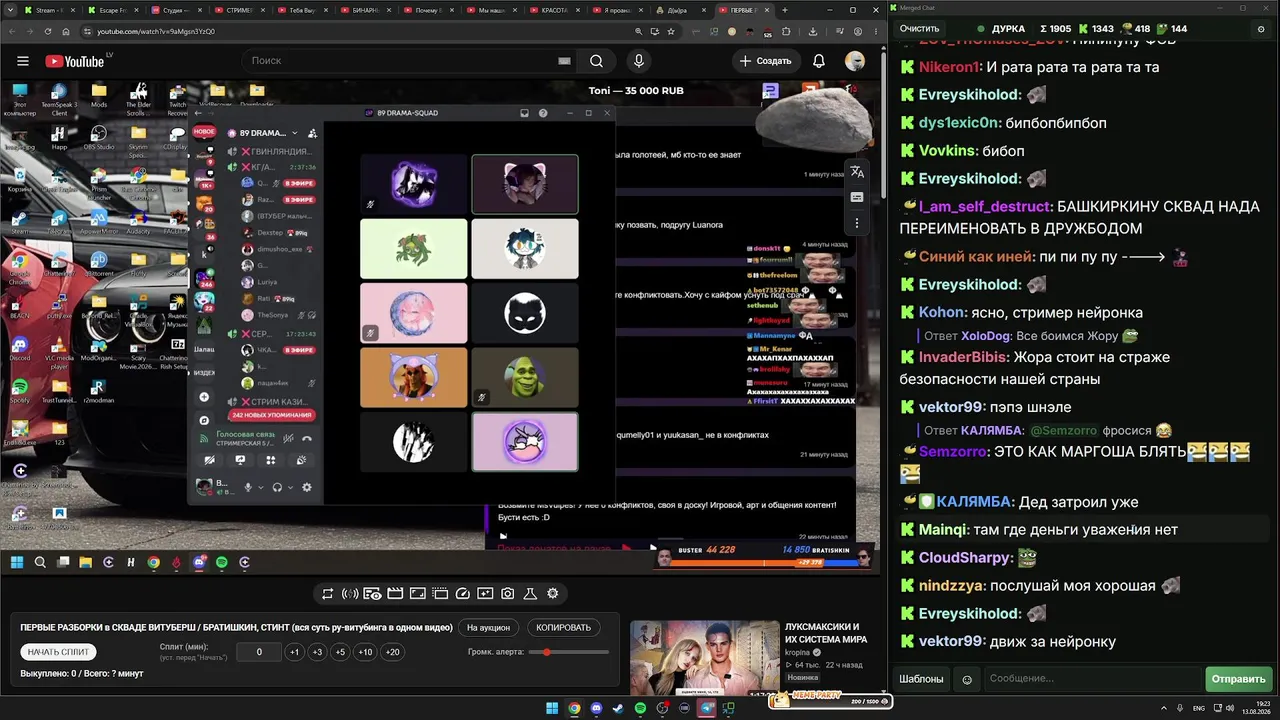Viewport: 1280px width, 720px height.
Task: Click the Отправить send button
Action: 1238,679
